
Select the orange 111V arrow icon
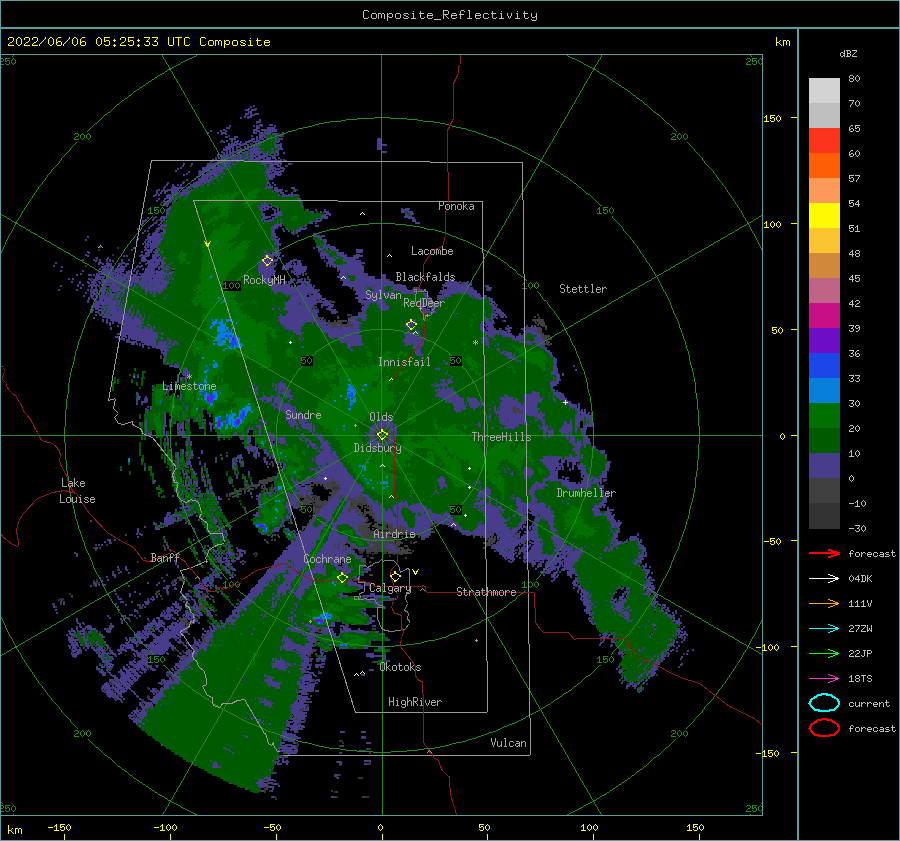pos(824,603)
